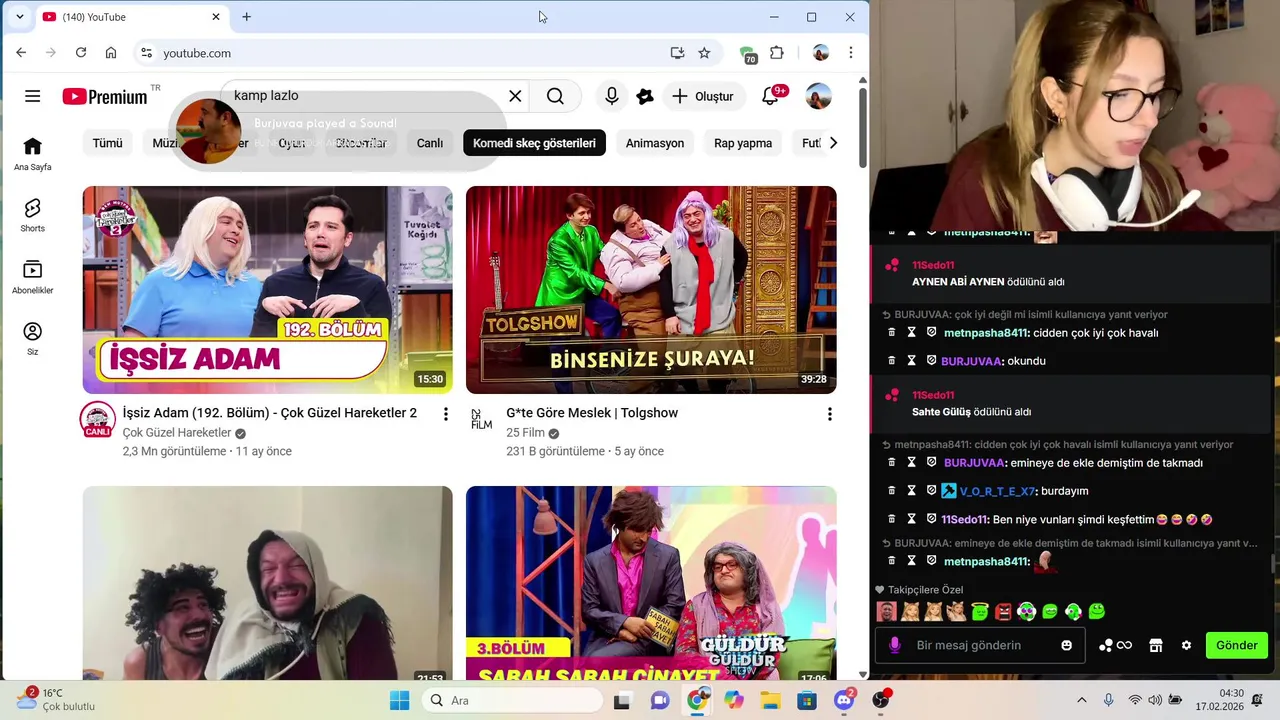
Task: Focus the youtube.com address bar
Action: pyautogui.click(x=400, y=53)
